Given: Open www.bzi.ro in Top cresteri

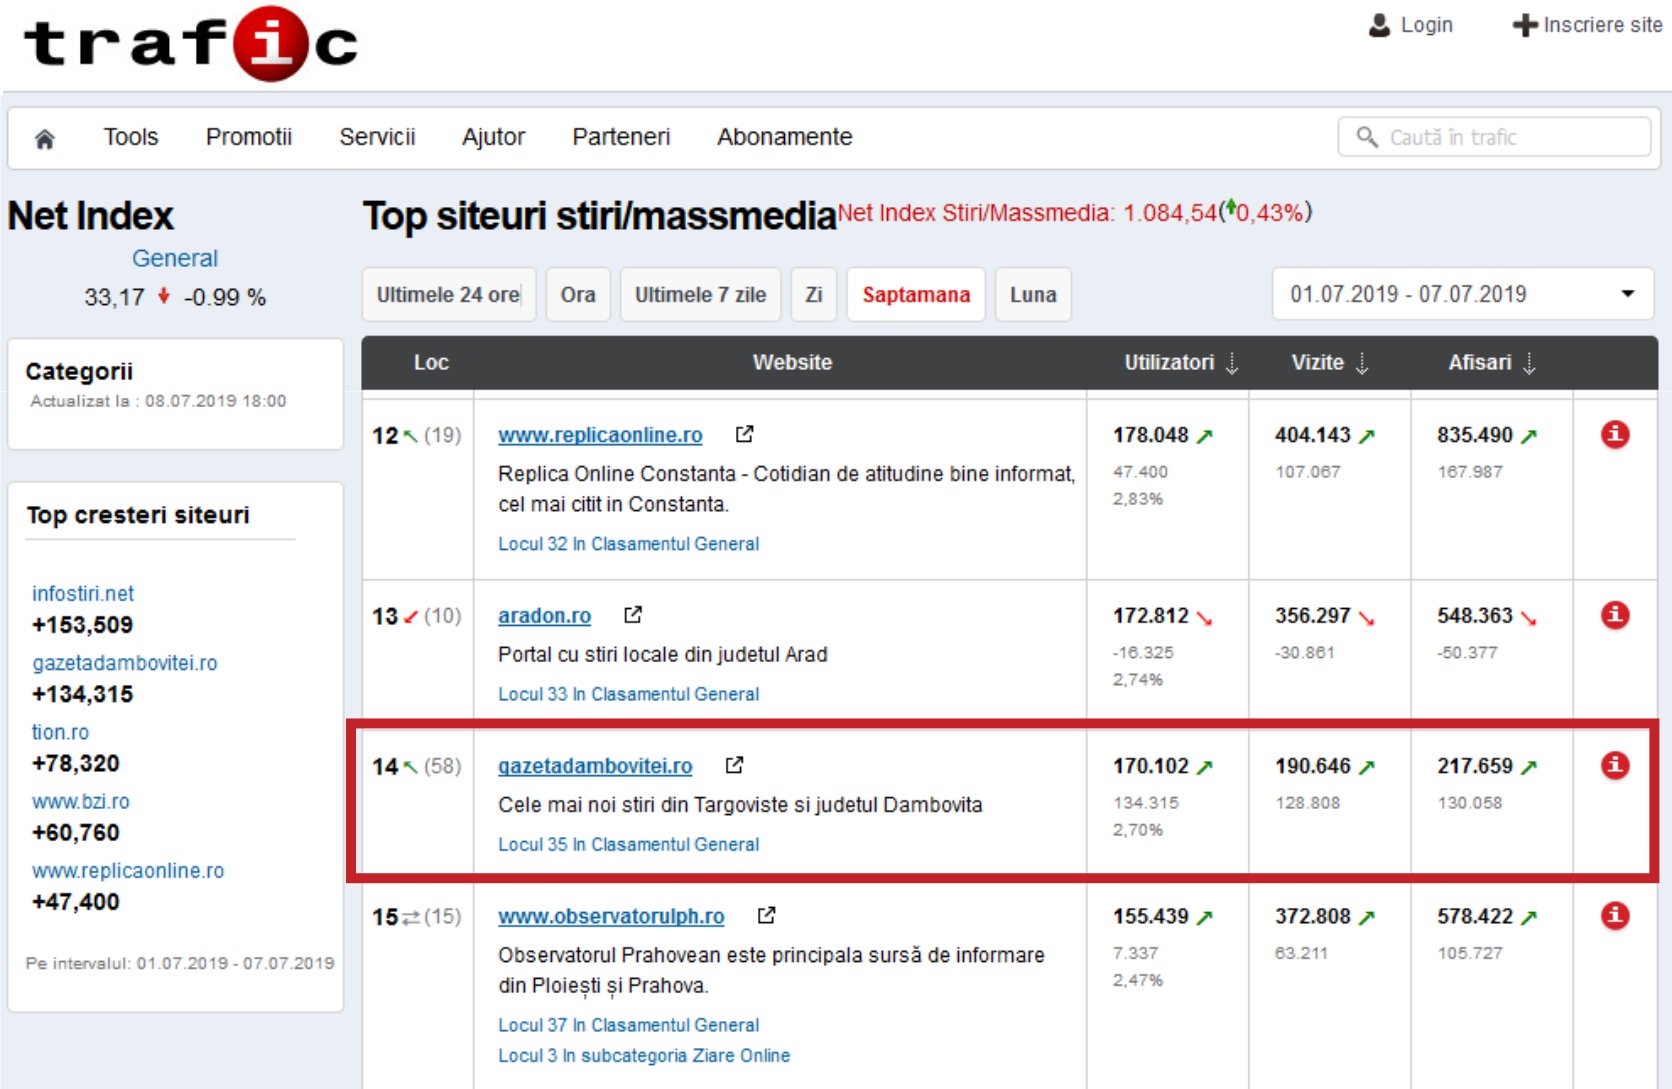Looking at the screenshot, I should tap(81, 801).
